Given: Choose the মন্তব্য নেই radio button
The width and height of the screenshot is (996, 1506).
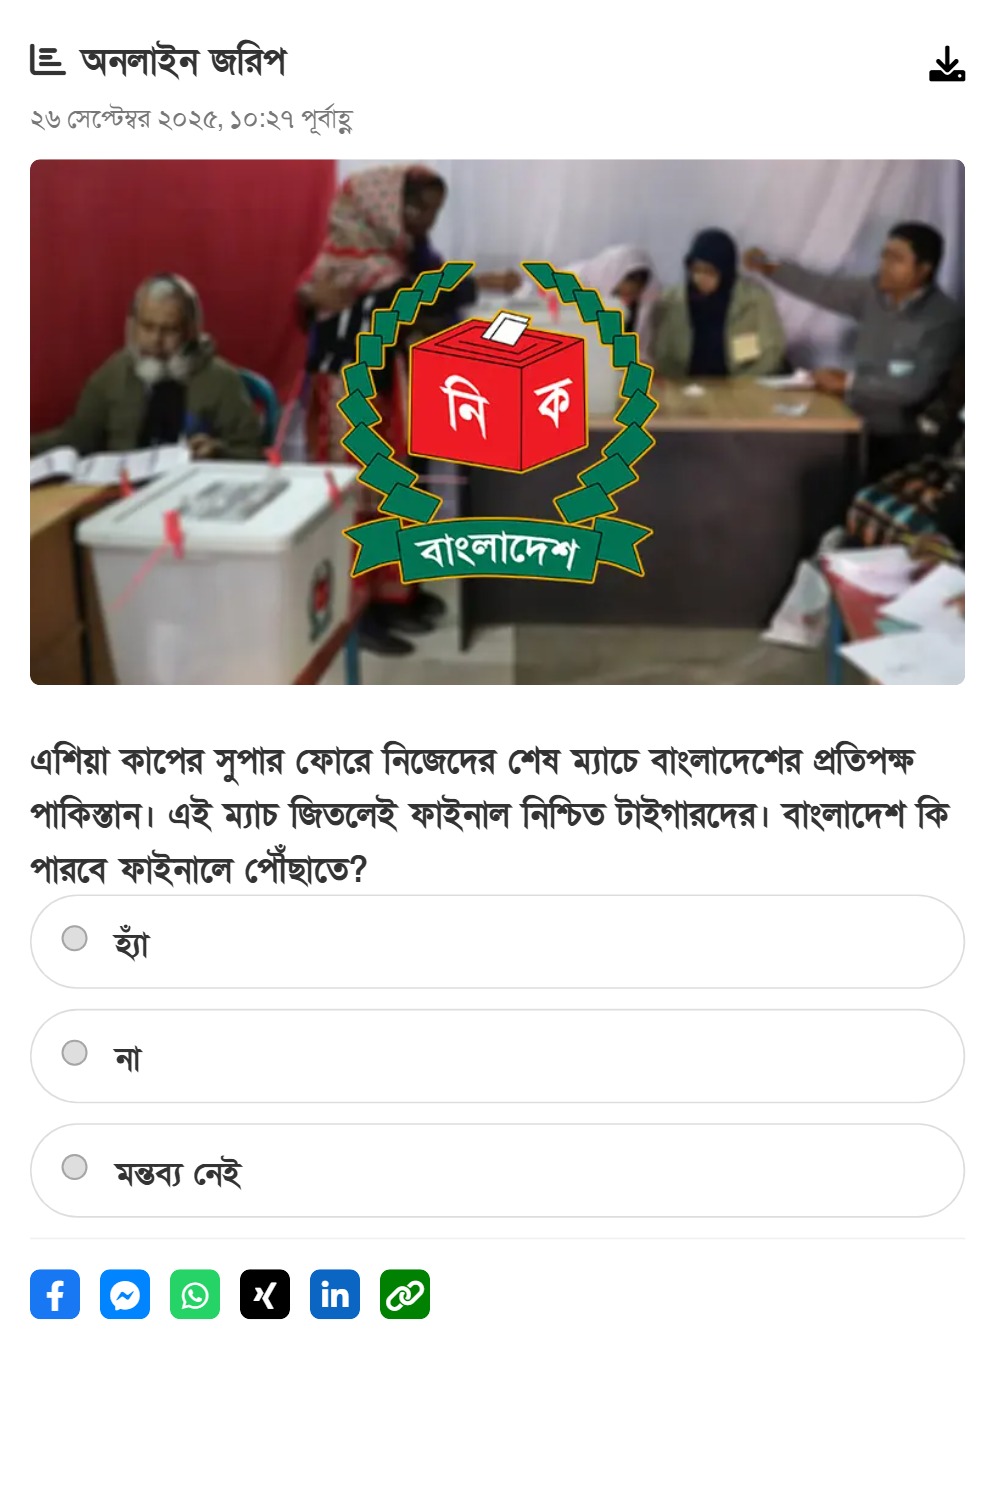Looking at the screenshot, I should tap(75, 1167).
